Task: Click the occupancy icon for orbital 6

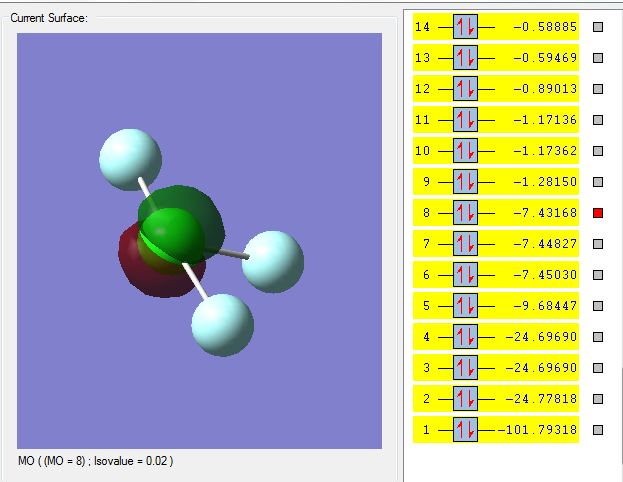Action: pos(466,276)
